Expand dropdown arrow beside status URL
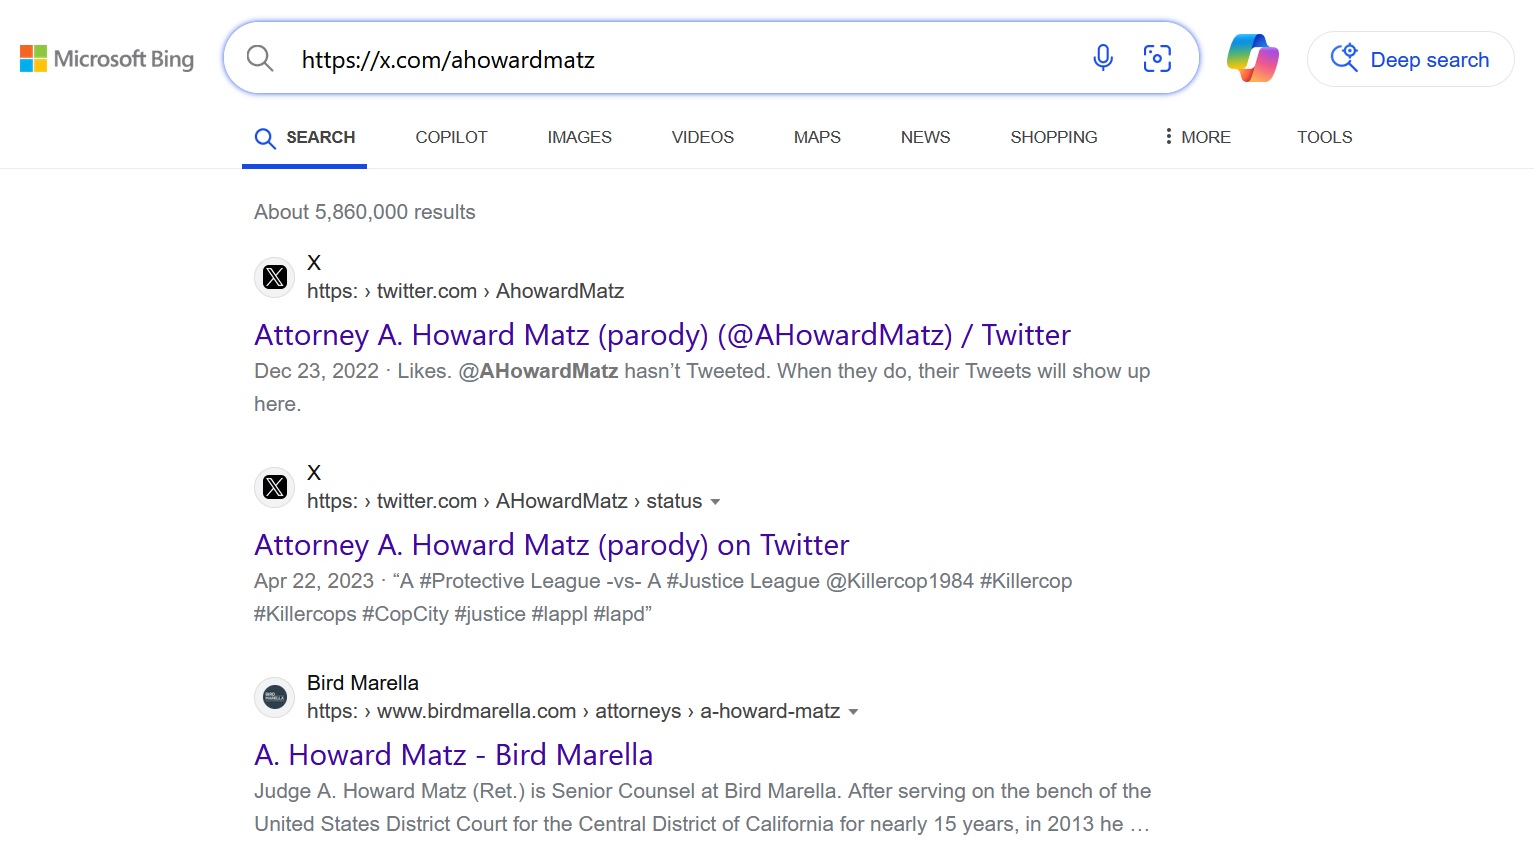1534x861 pixels. pyautogui.click(x=715, y=502)
